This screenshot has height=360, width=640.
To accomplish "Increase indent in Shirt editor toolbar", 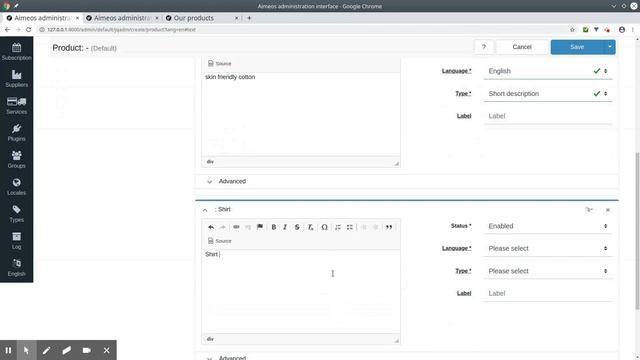I will click(375, 227).
